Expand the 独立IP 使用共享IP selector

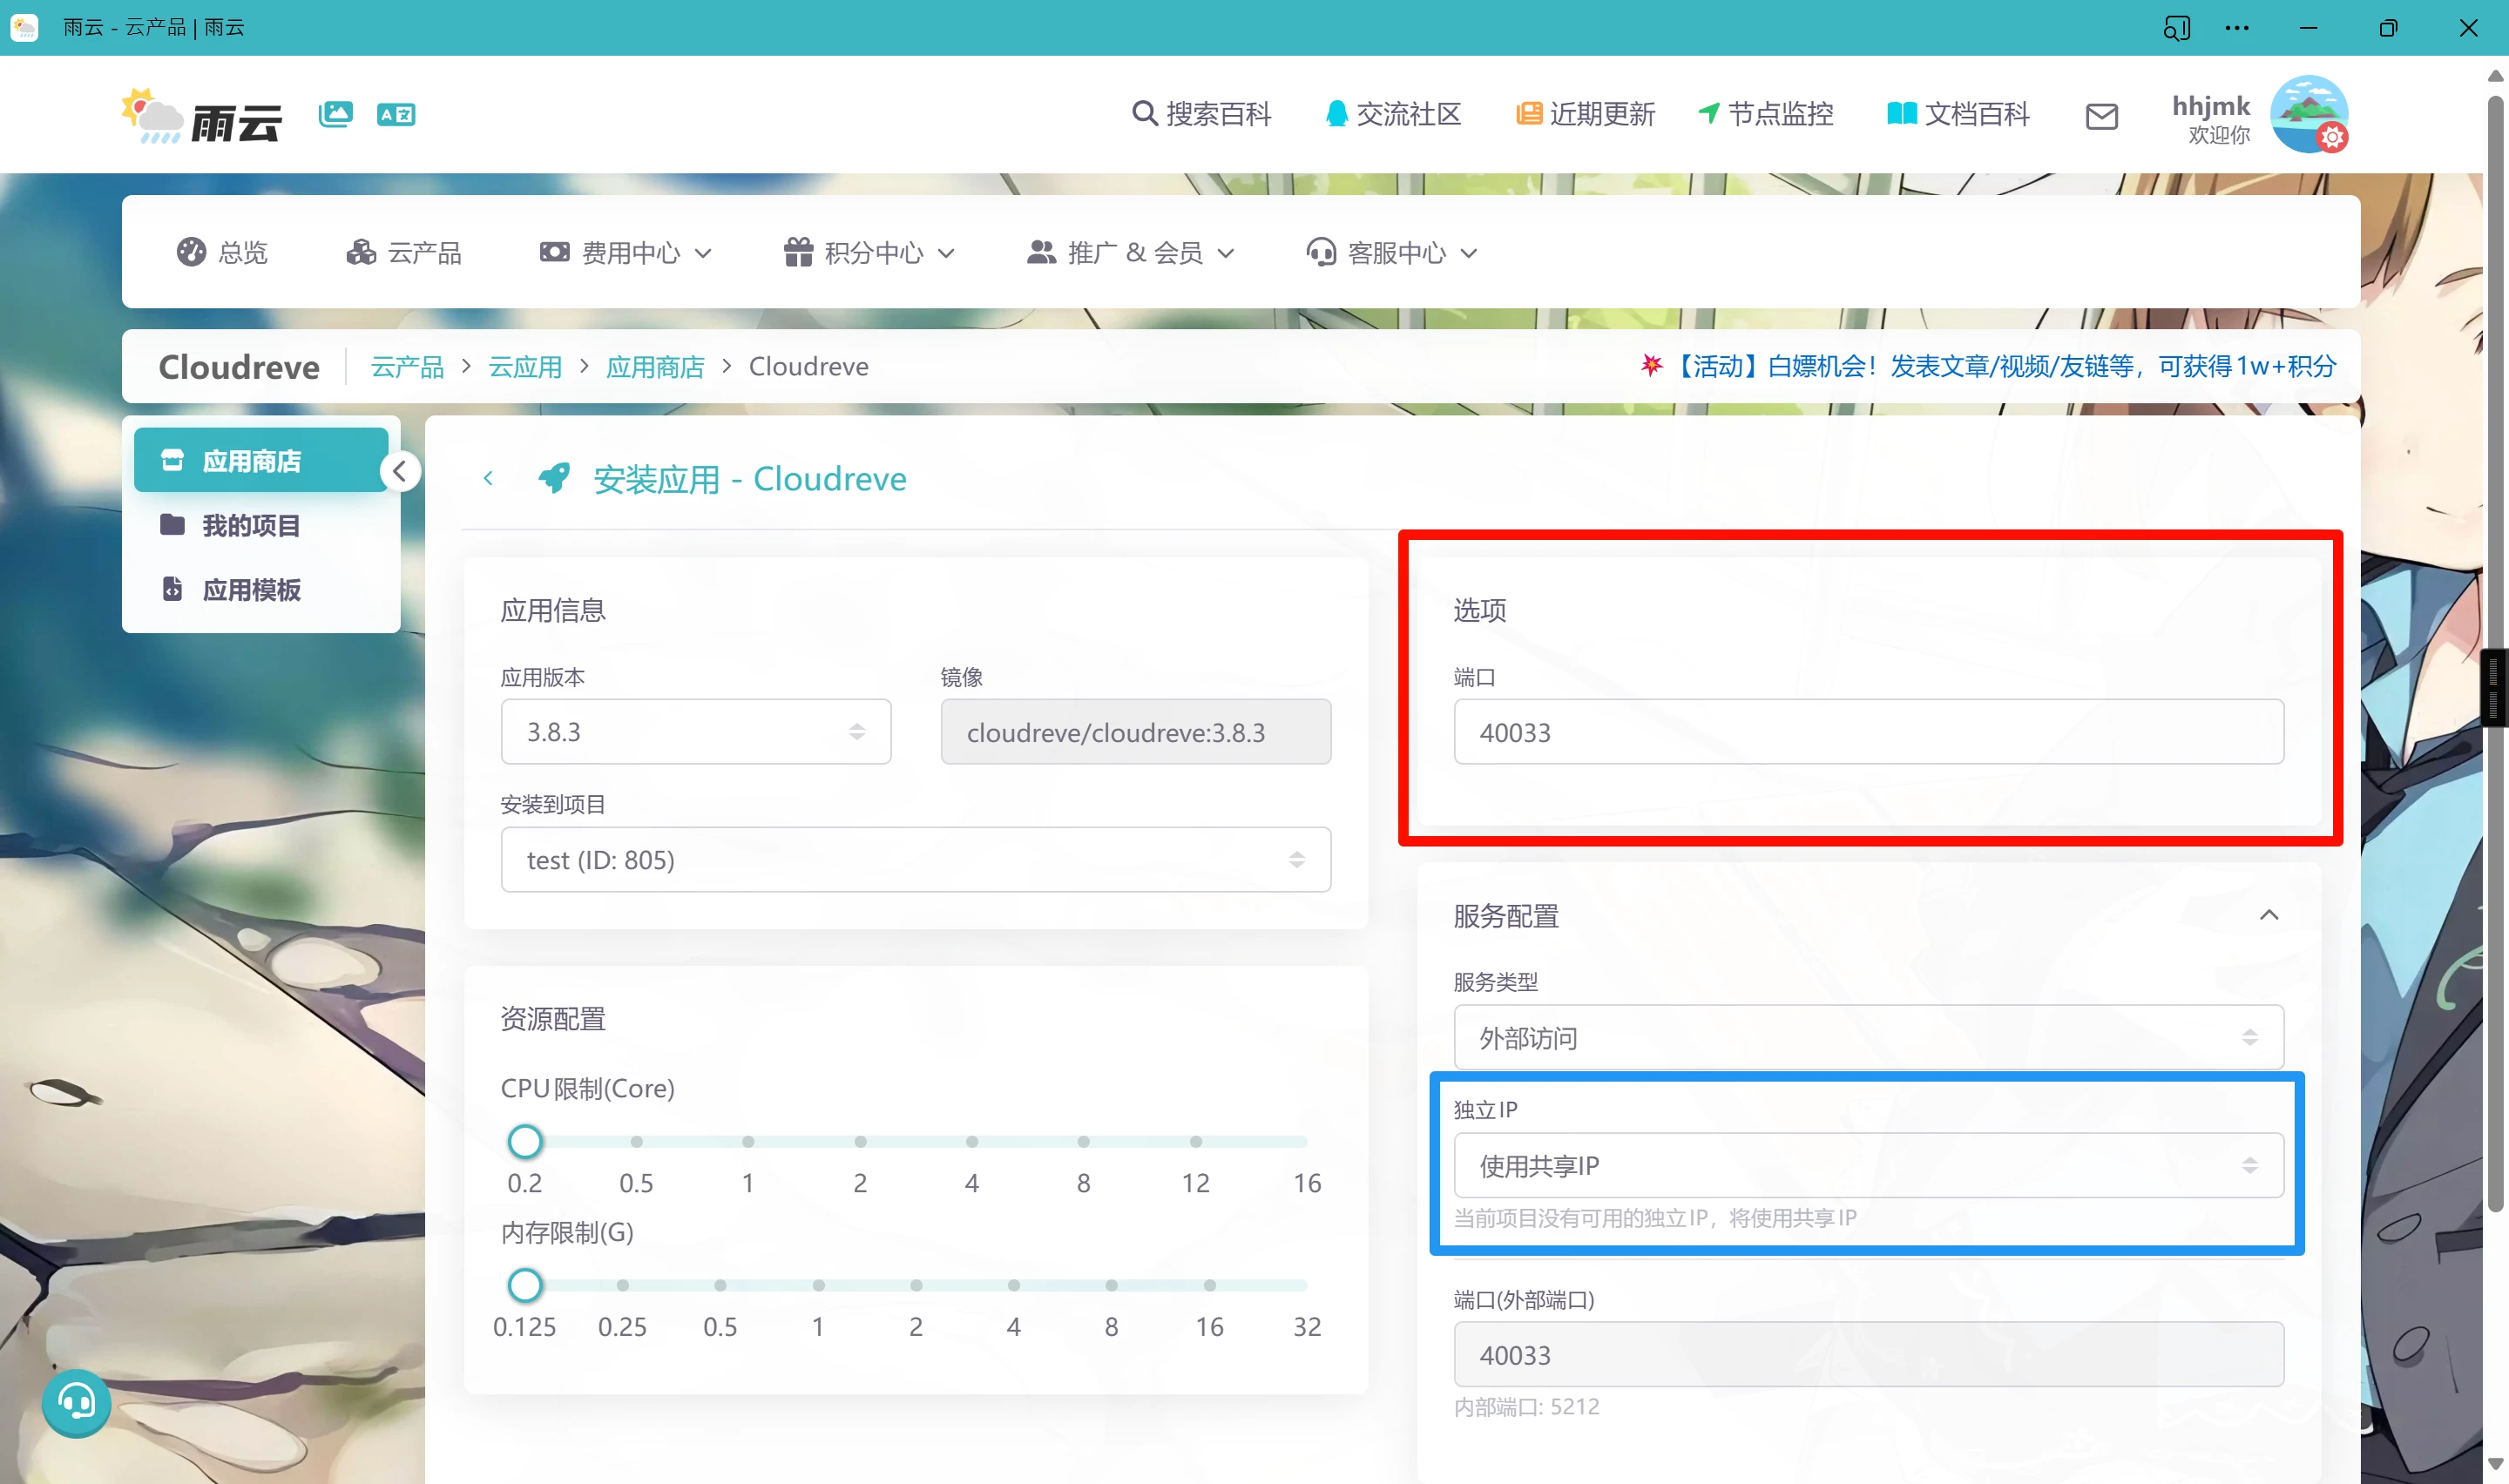point(1867,1166)
